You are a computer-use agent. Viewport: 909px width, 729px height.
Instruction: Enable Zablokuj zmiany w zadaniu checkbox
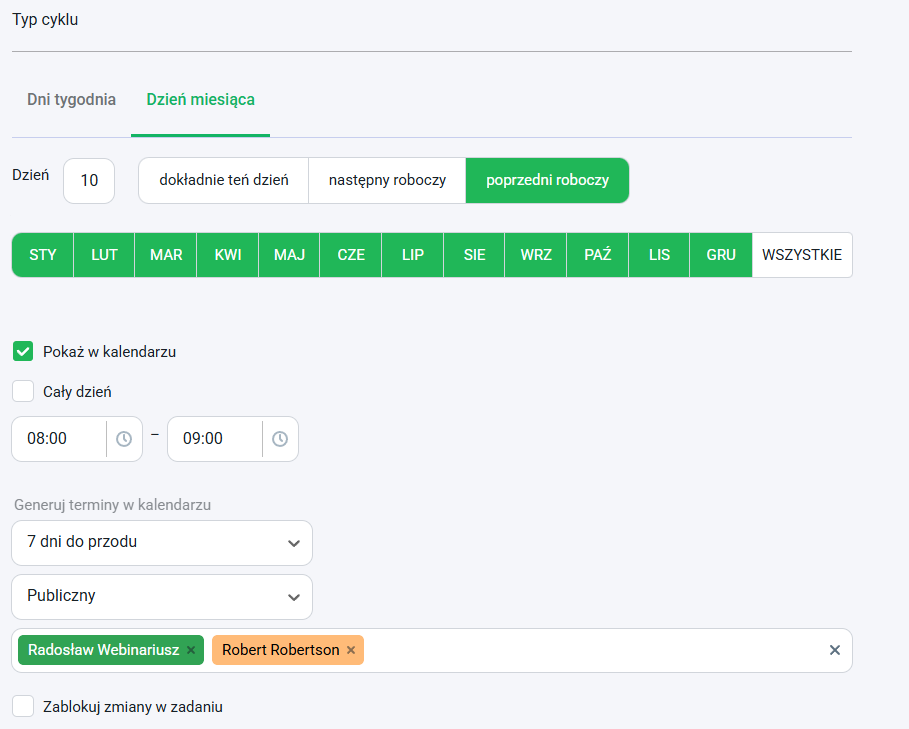(23, 706)
